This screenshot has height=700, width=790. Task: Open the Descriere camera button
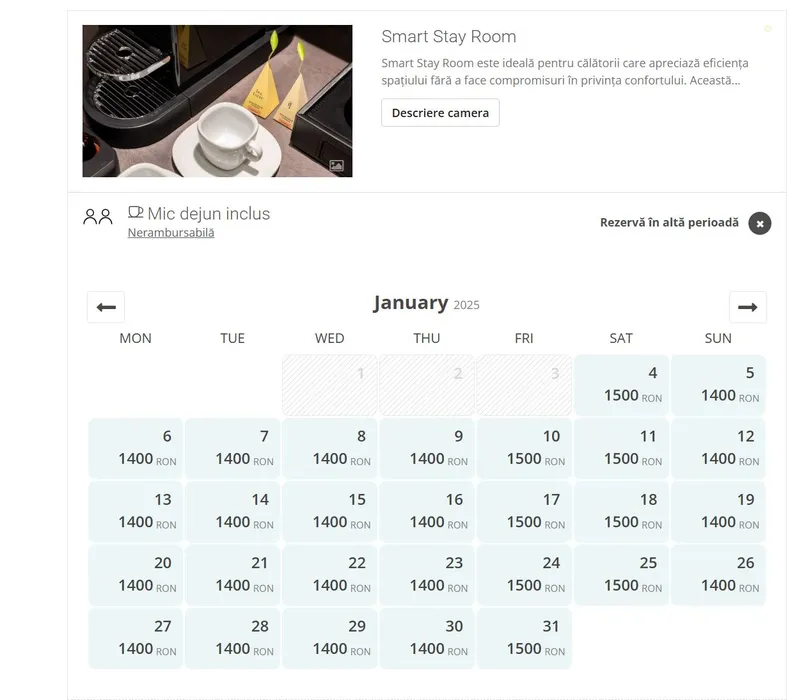click(x=440, y=113)
